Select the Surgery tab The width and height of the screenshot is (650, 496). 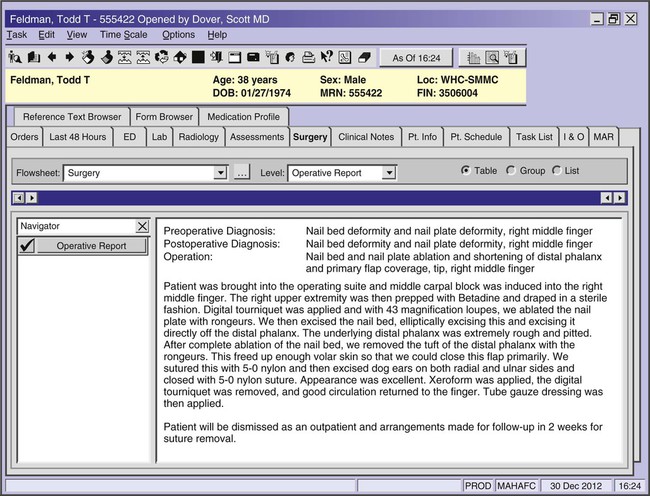pyautogui.click(x=310, y=137)
